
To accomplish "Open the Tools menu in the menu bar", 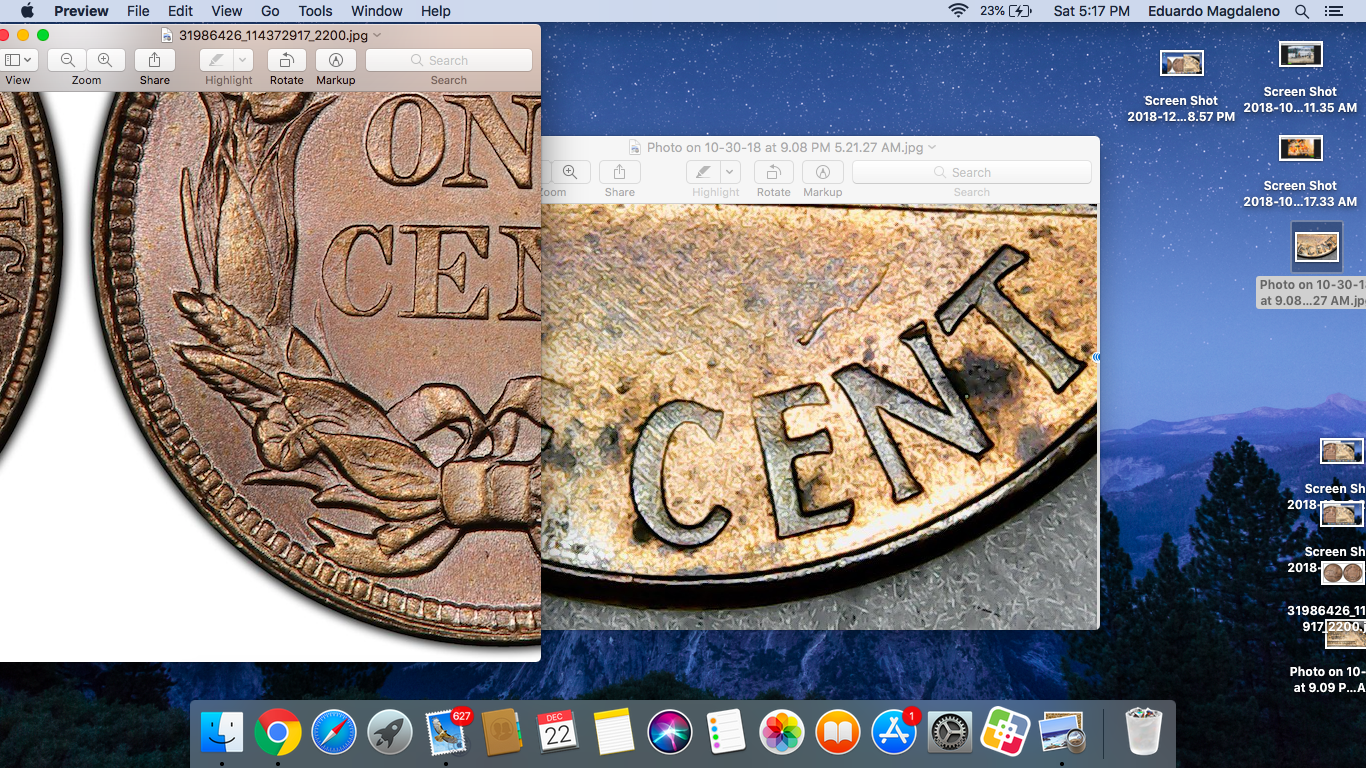I will point(315,11).
